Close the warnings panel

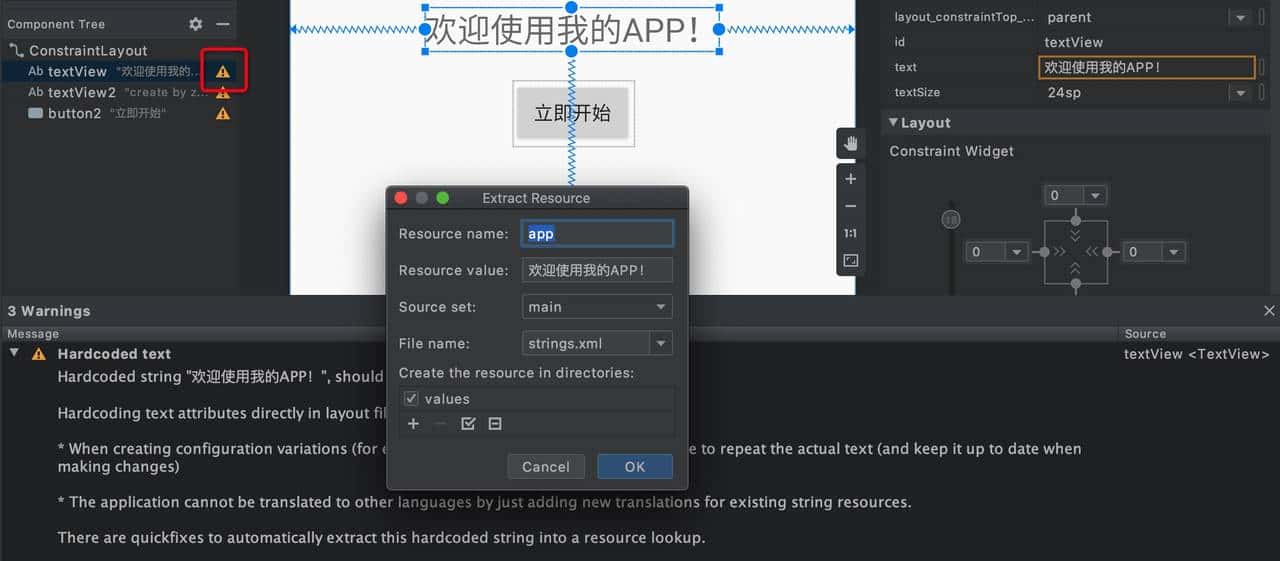pyautogui.click(x=1269, y=311)
